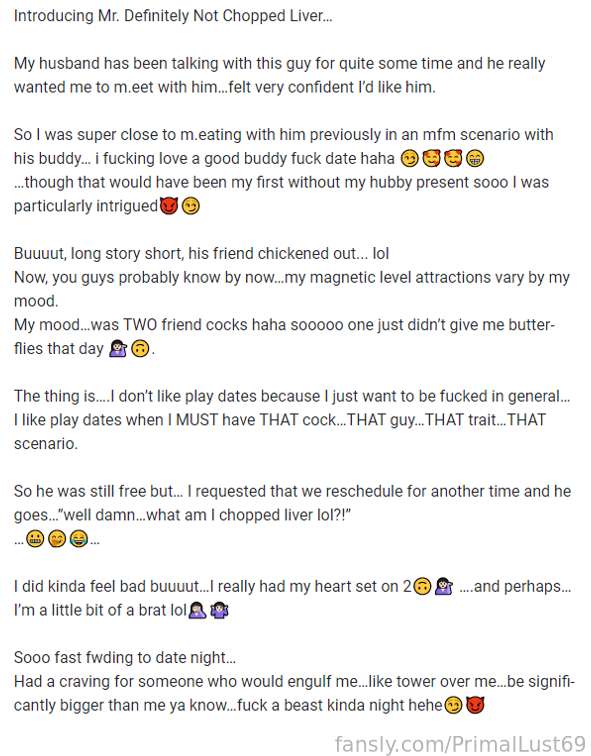Click the shrugging person emoji after "flies that day"

tap(118, 349)
